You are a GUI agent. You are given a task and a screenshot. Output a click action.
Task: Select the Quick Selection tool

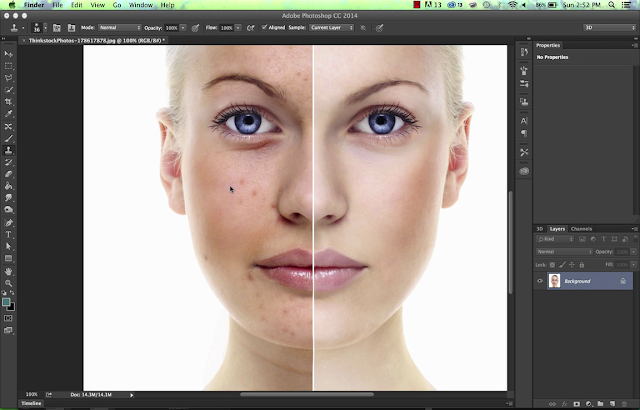(8, 90)
